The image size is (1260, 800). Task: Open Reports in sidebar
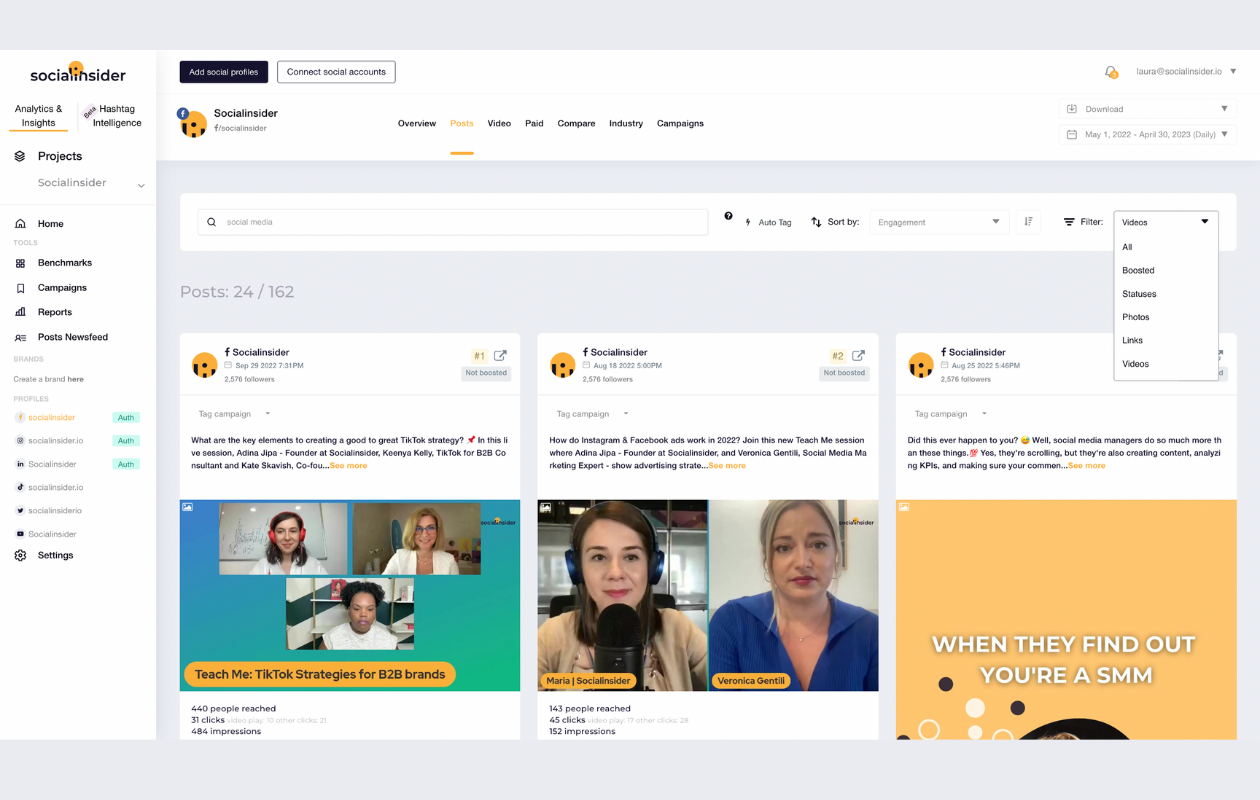pyautogui.click(x=55, y=312)
